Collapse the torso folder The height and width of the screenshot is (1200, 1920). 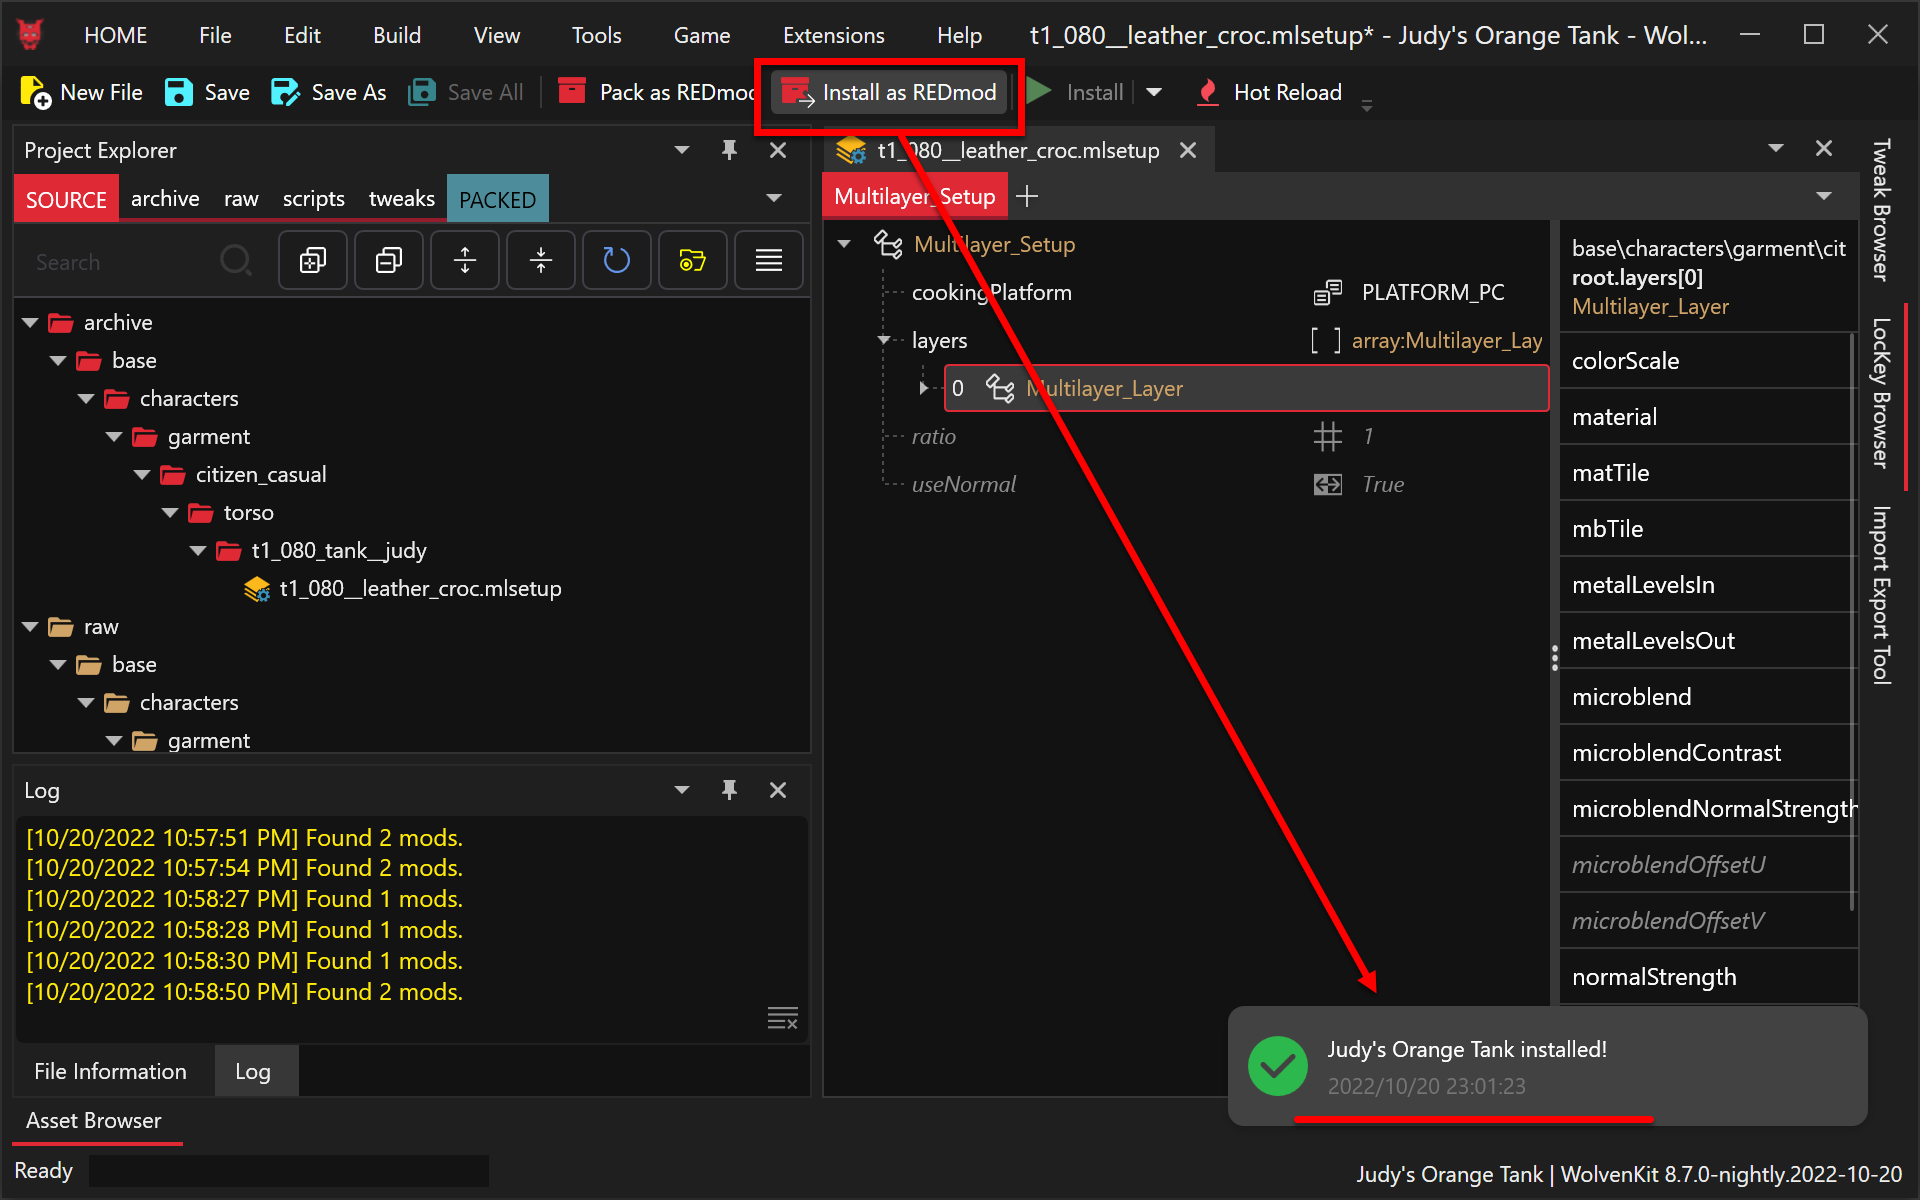[170, 513]
